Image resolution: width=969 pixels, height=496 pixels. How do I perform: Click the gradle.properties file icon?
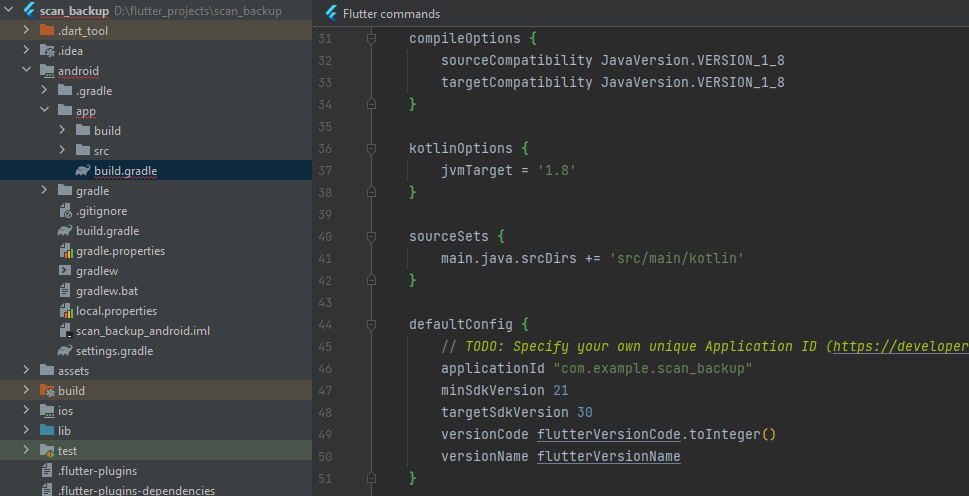(x=66, y=251)
